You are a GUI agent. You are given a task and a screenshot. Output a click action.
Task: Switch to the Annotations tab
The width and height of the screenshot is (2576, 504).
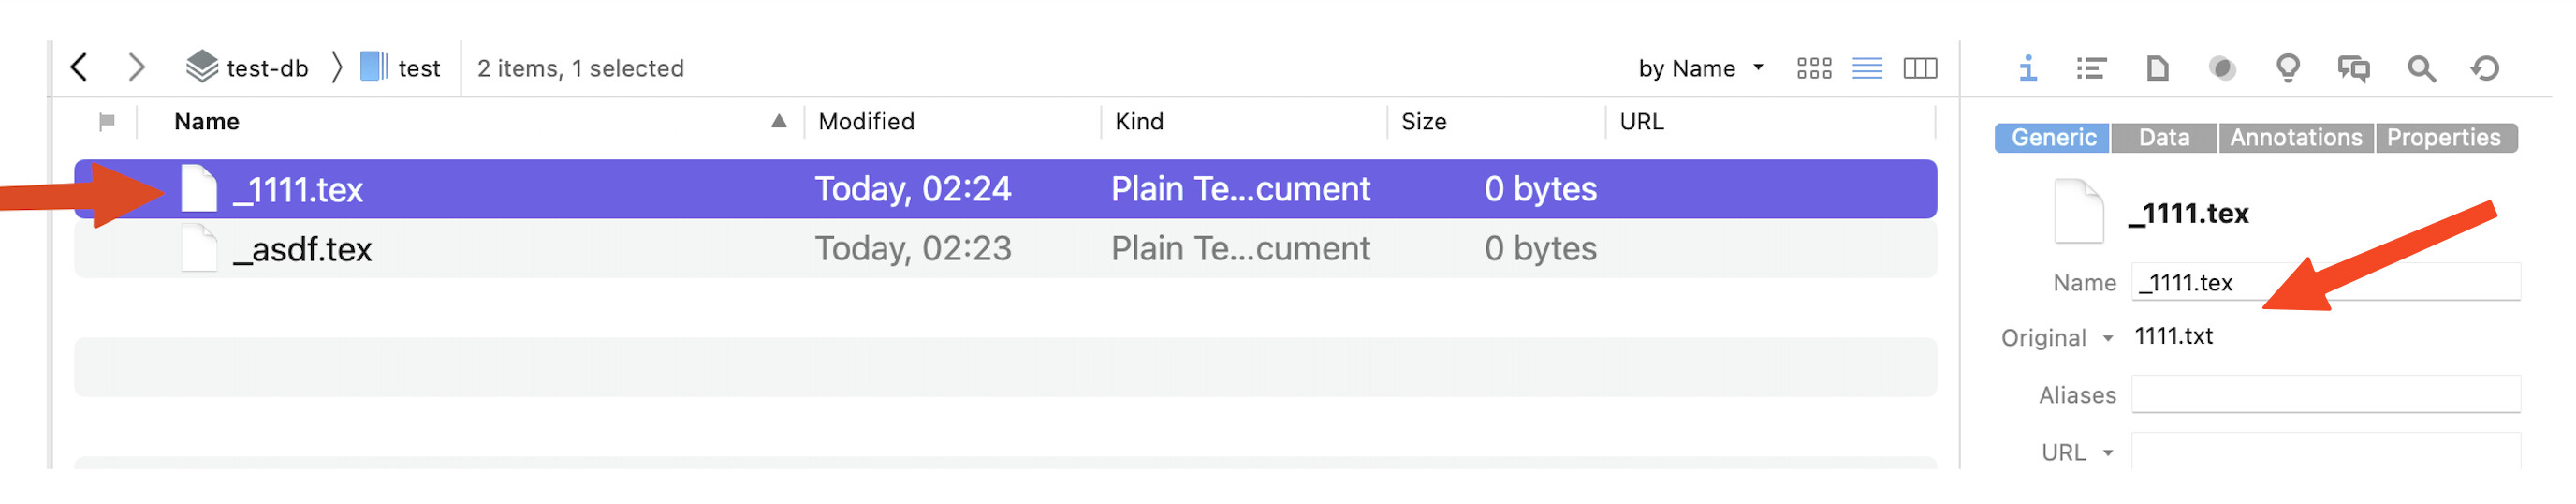[x=2295, y=138]
